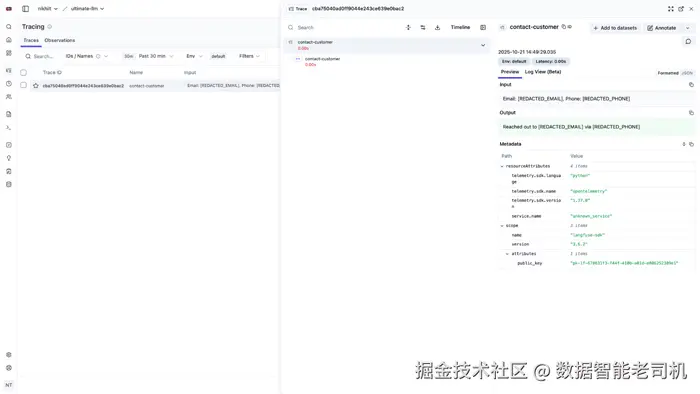Screen dimensions: 700x394
Task: Download the trace with the download icon
Action: tap(438, 27)
